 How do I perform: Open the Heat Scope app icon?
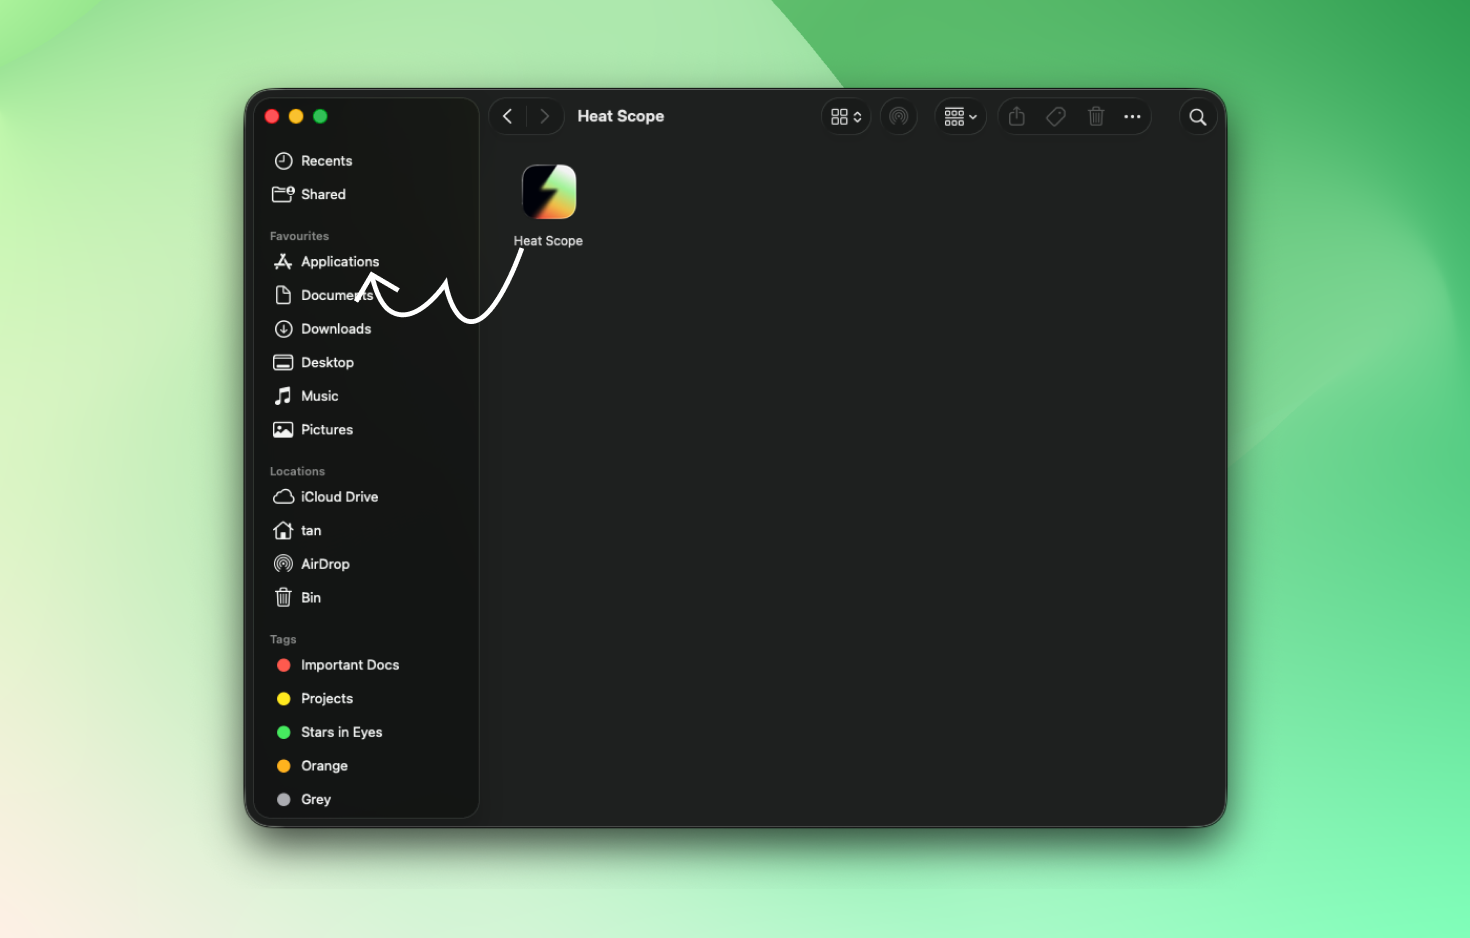pos(549,191)
